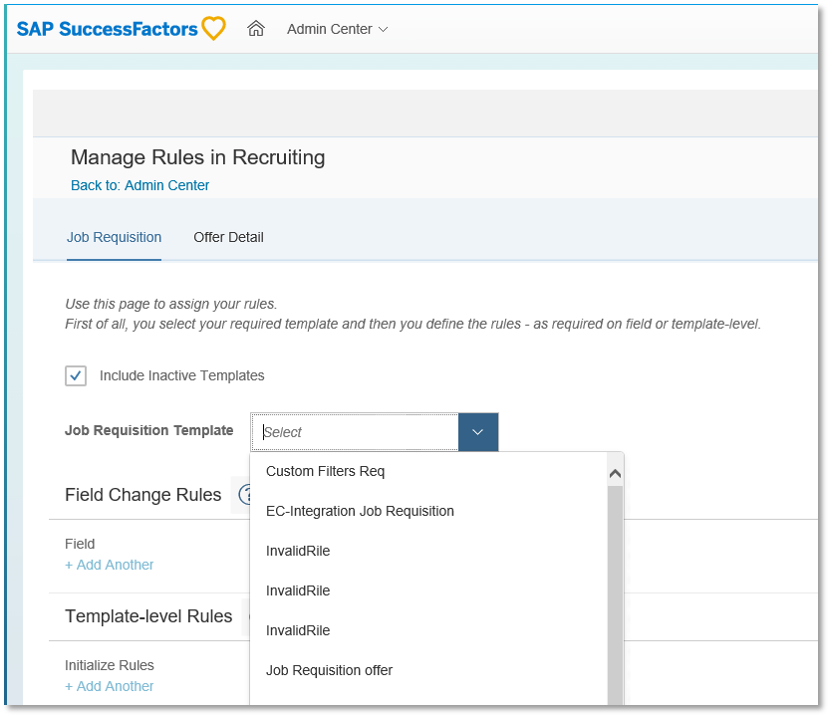The height and width of the screenshot is (717, 830).
Task: Choose Job Requisition offer template
Action: point(329,670)
